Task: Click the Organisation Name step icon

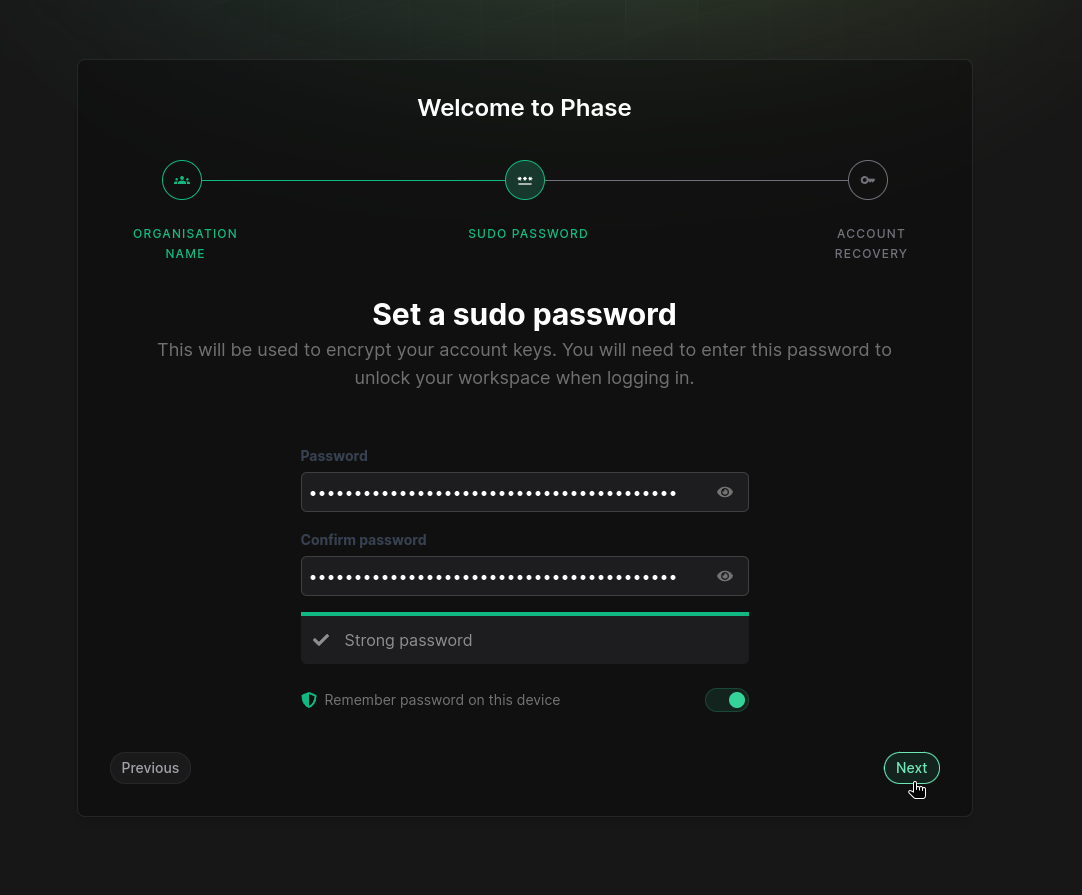Action: [x=181, y=180]
